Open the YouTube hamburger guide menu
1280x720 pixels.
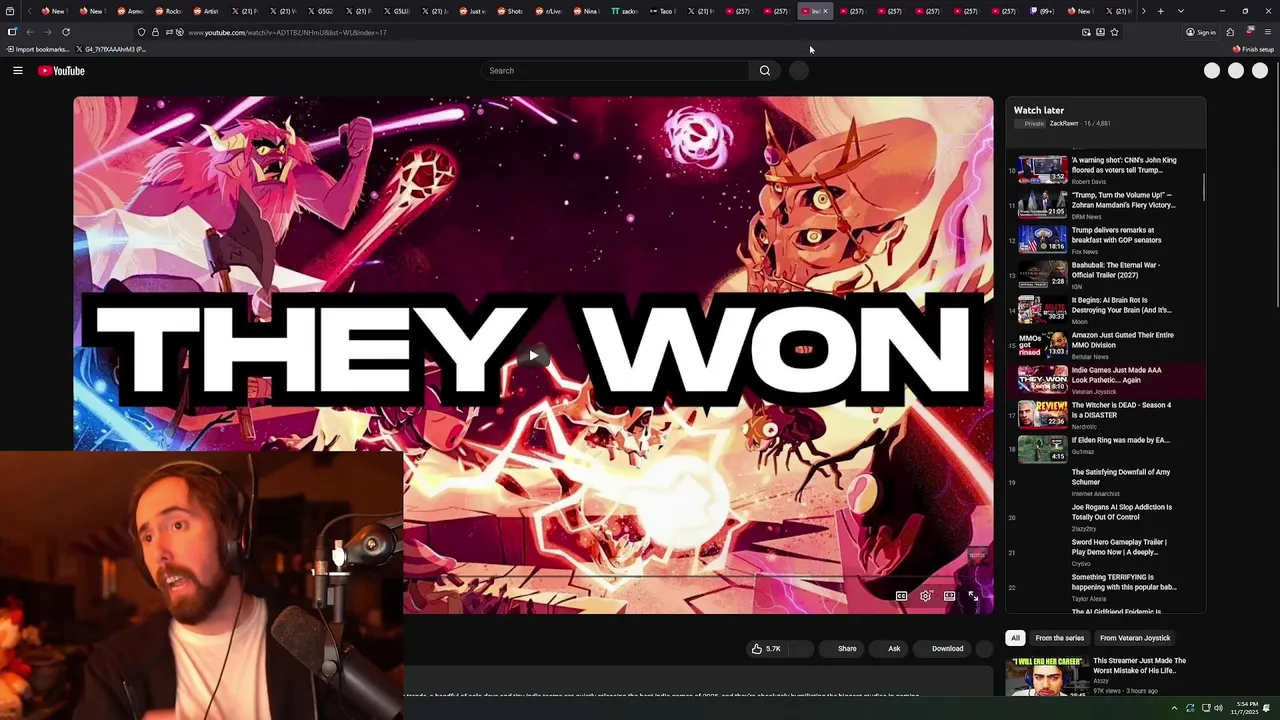(17, 71)
